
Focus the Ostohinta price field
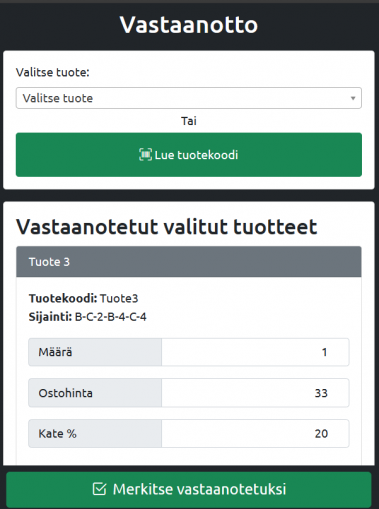click(255, 393)
